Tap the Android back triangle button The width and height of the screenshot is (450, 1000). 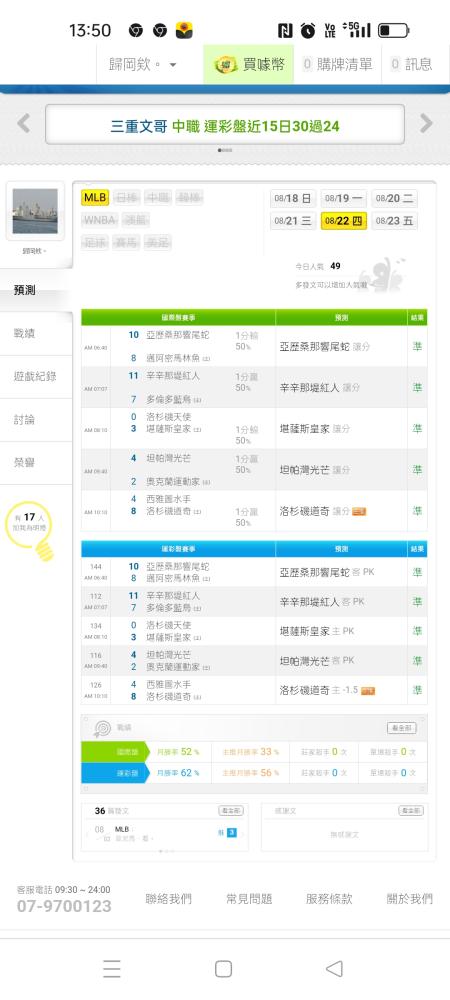coord(335,969)
